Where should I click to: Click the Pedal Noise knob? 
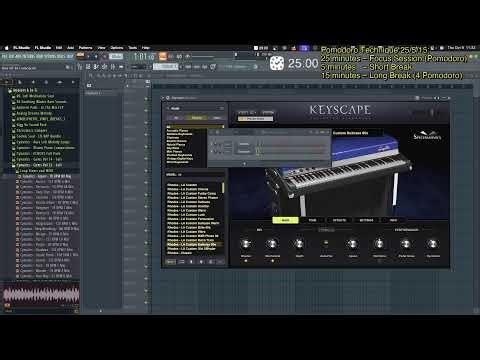click(406, 244)
